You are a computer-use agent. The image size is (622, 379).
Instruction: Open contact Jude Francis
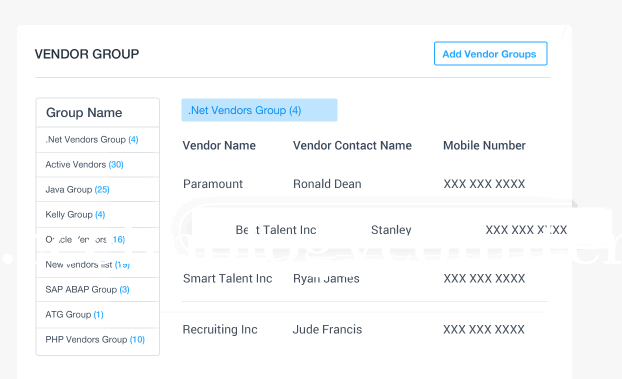coord(327,329)
